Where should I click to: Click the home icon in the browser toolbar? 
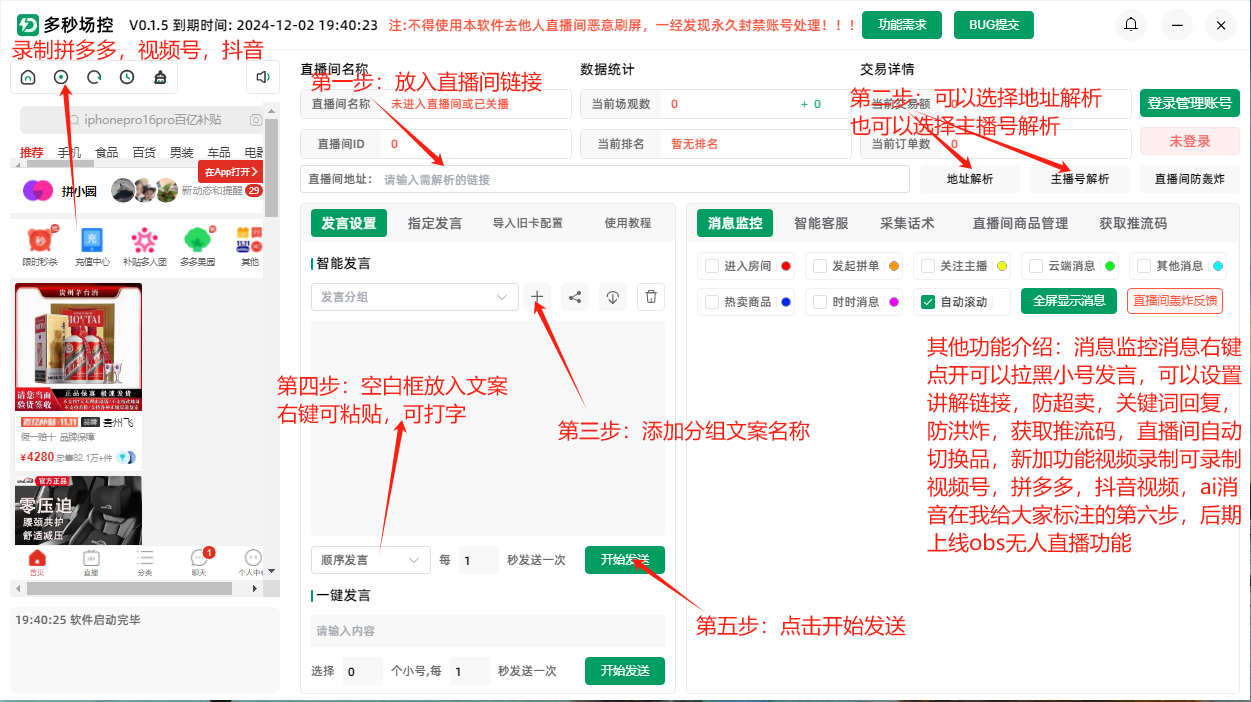(28, 76)
